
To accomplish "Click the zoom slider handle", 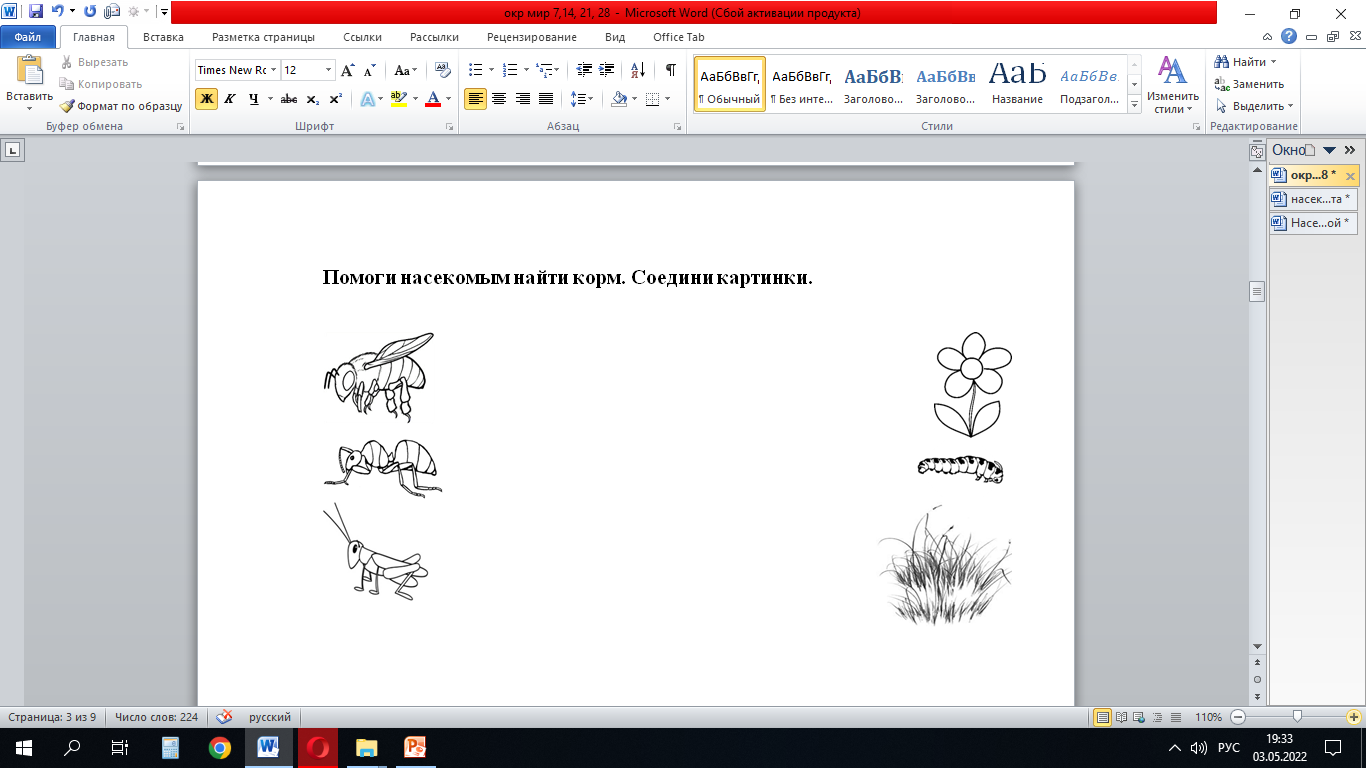I will (x=1297, y=717).
